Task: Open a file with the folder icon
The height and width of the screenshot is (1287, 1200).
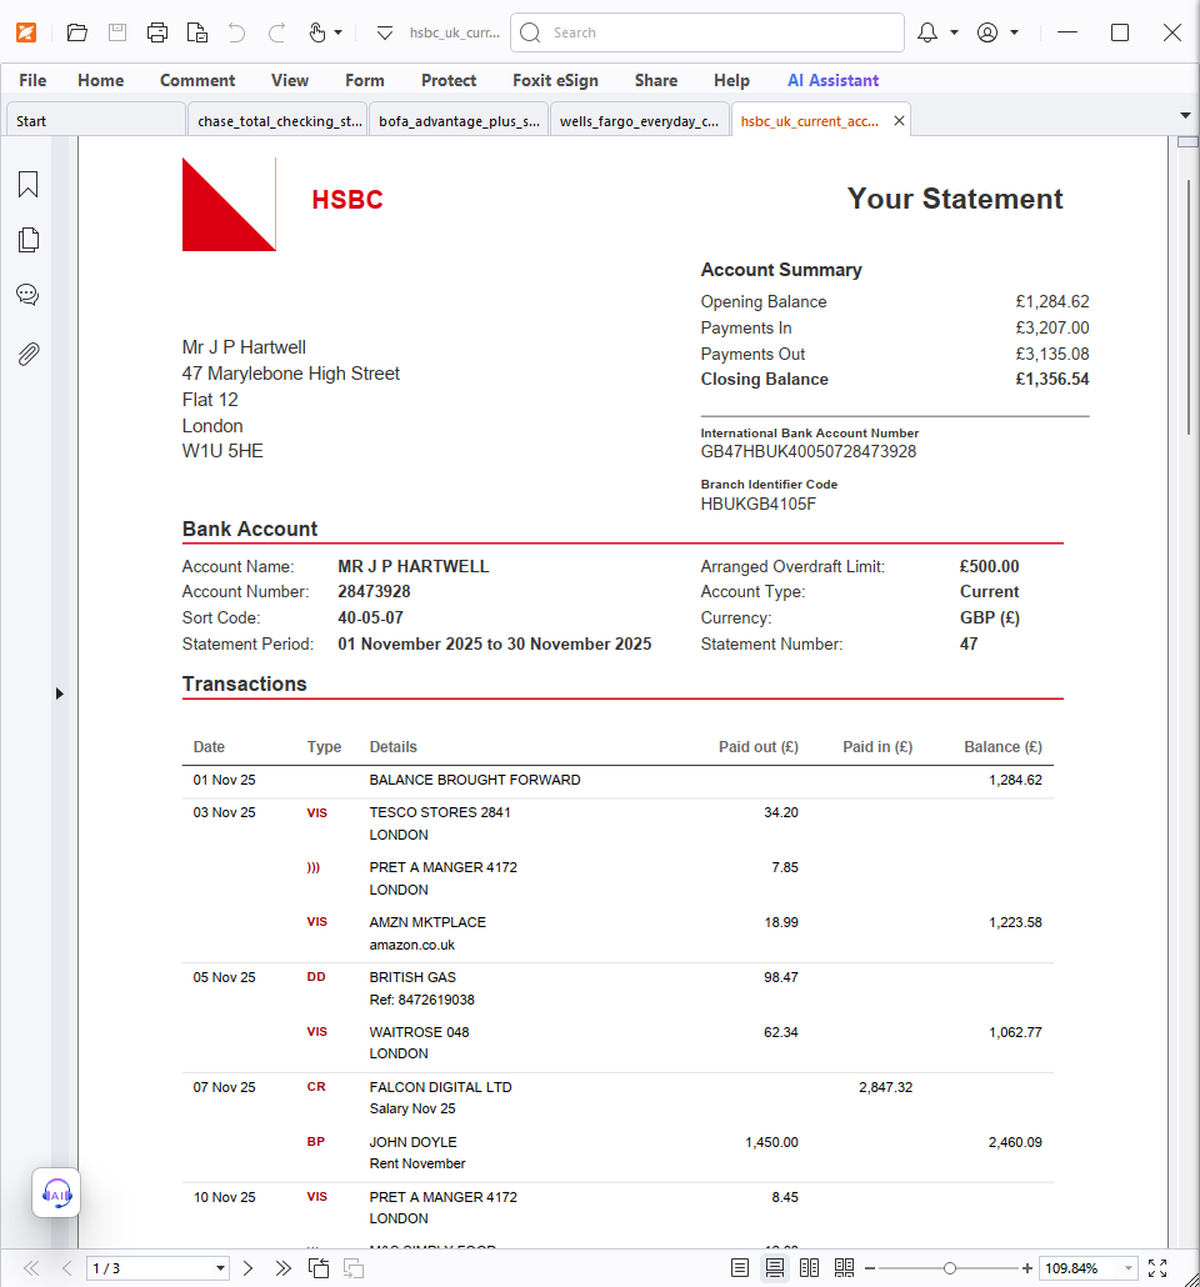Action: pos(77,32)
